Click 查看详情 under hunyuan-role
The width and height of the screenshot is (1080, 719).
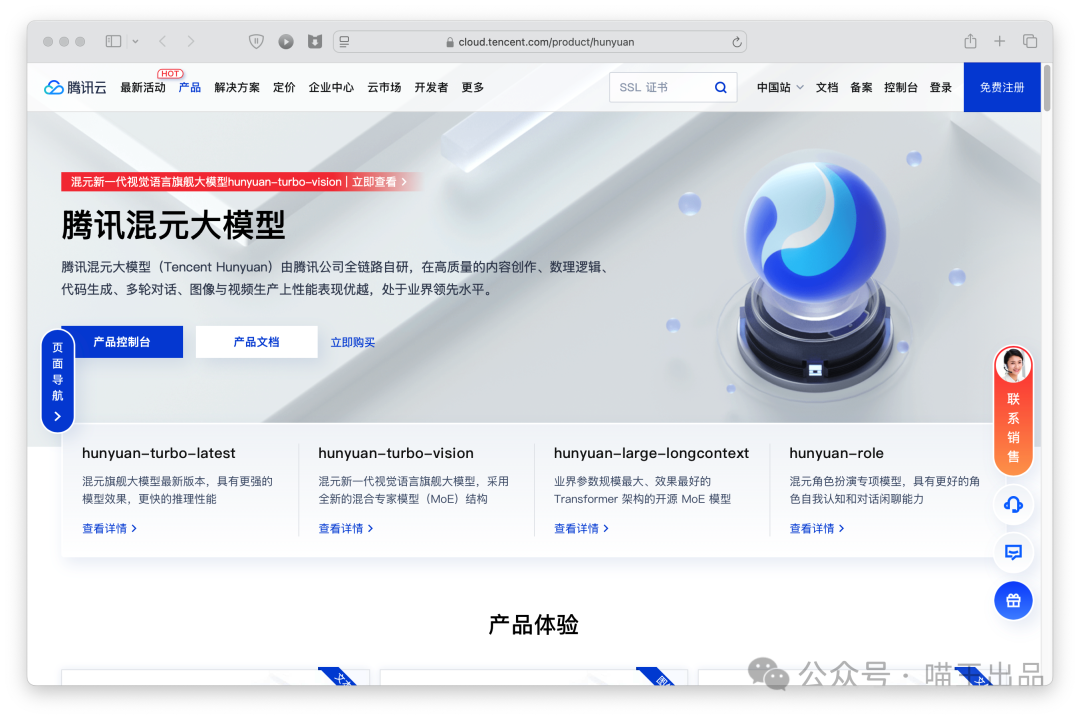[x=817, y=528]
